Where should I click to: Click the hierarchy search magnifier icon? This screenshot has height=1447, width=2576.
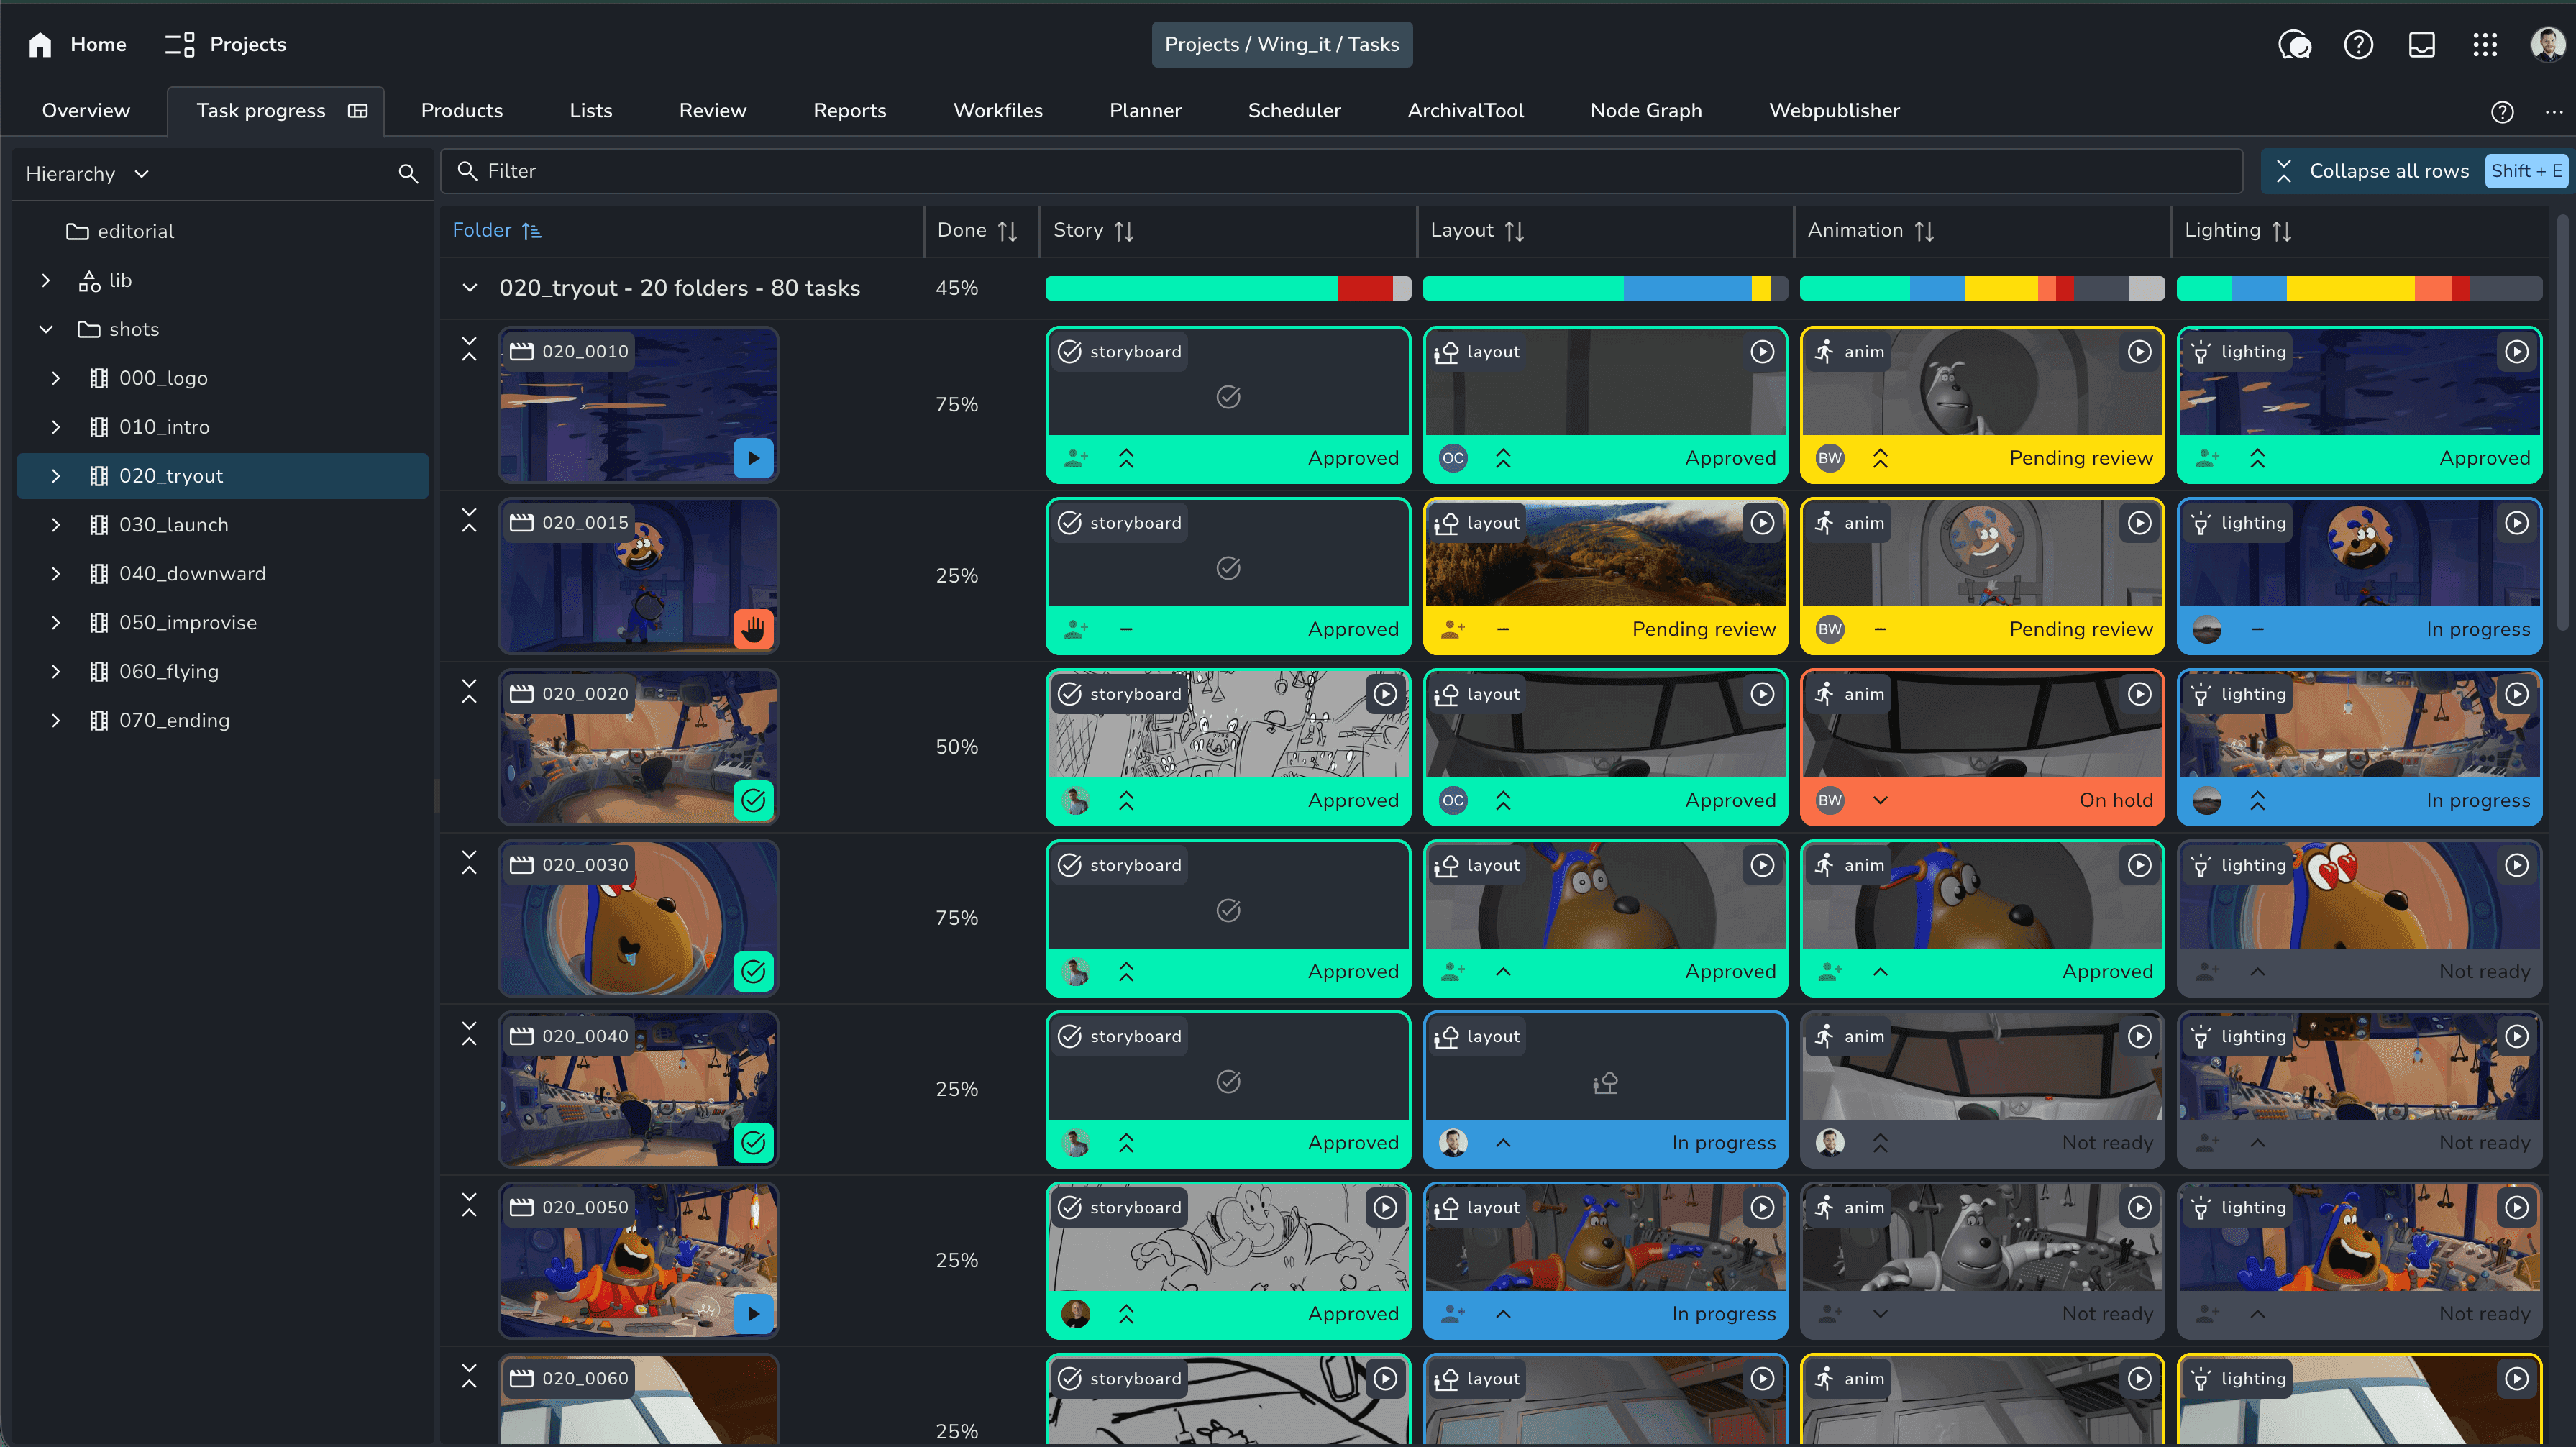pos(408,174)
